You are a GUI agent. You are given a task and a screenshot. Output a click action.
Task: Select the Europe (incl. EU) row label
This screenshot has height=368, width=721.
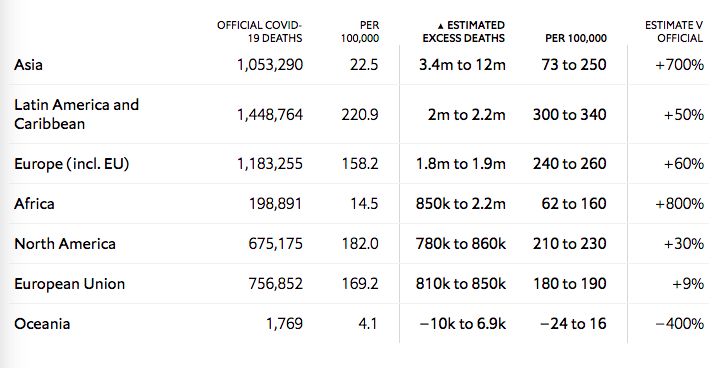point(71,164)
